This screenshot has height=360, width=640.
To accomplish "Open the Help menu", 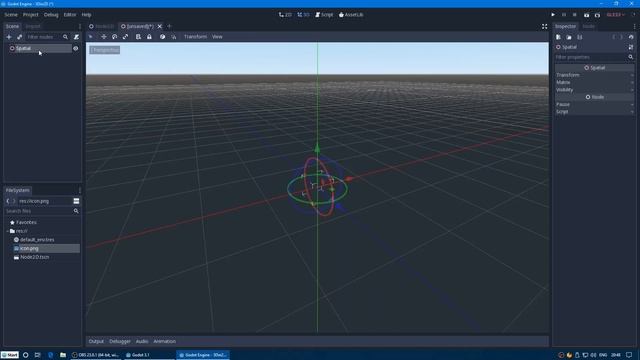I will (x=86, y=15).
